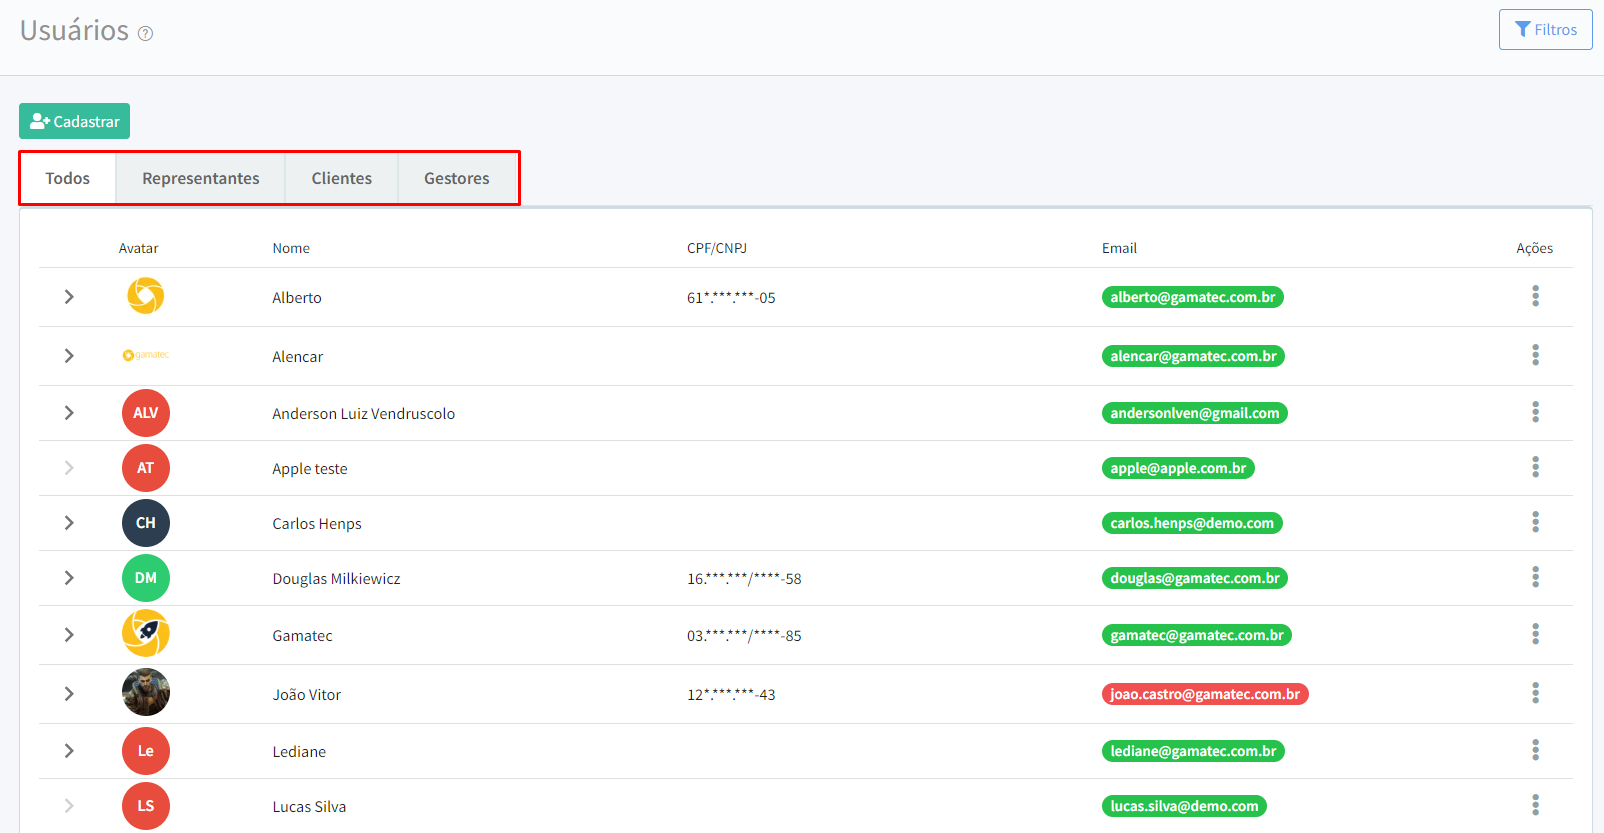
Task: Click the Nome column header
Action: (291, 248)
